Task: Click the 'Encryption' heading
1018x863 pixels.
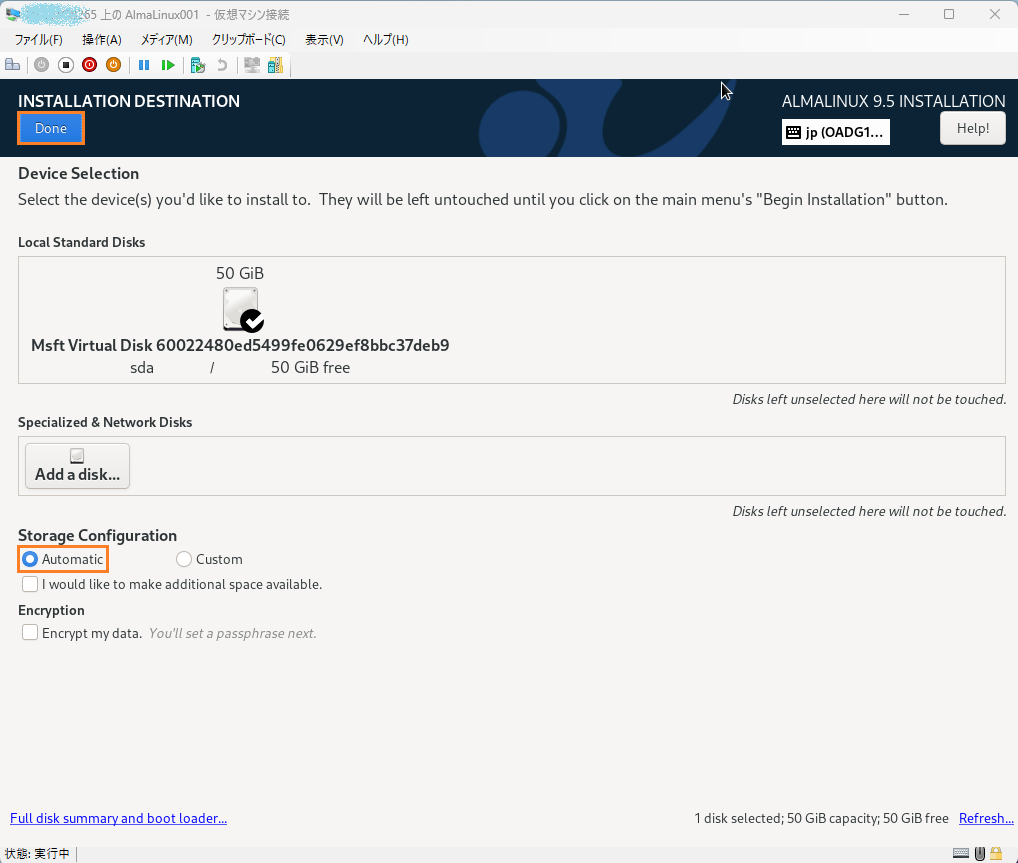Action: pos(51,610)
